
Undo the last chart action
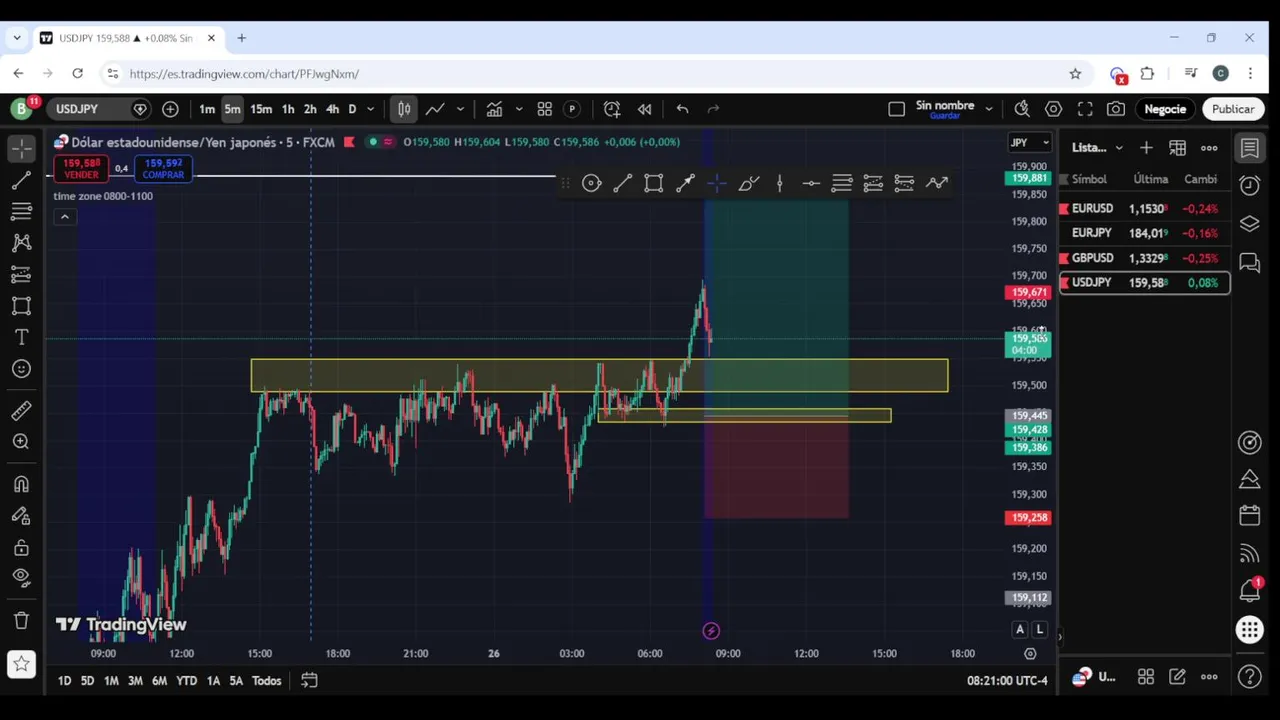click(x=682, y=109)
